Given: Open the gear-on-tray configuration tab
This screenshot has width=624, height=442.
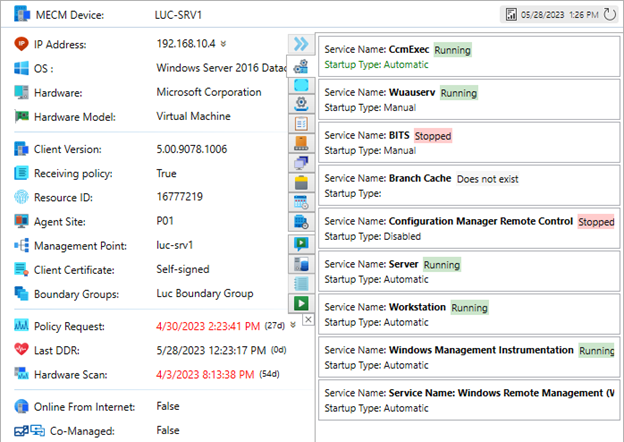Looking at the screenshot, I should click(x=301, y=104).
